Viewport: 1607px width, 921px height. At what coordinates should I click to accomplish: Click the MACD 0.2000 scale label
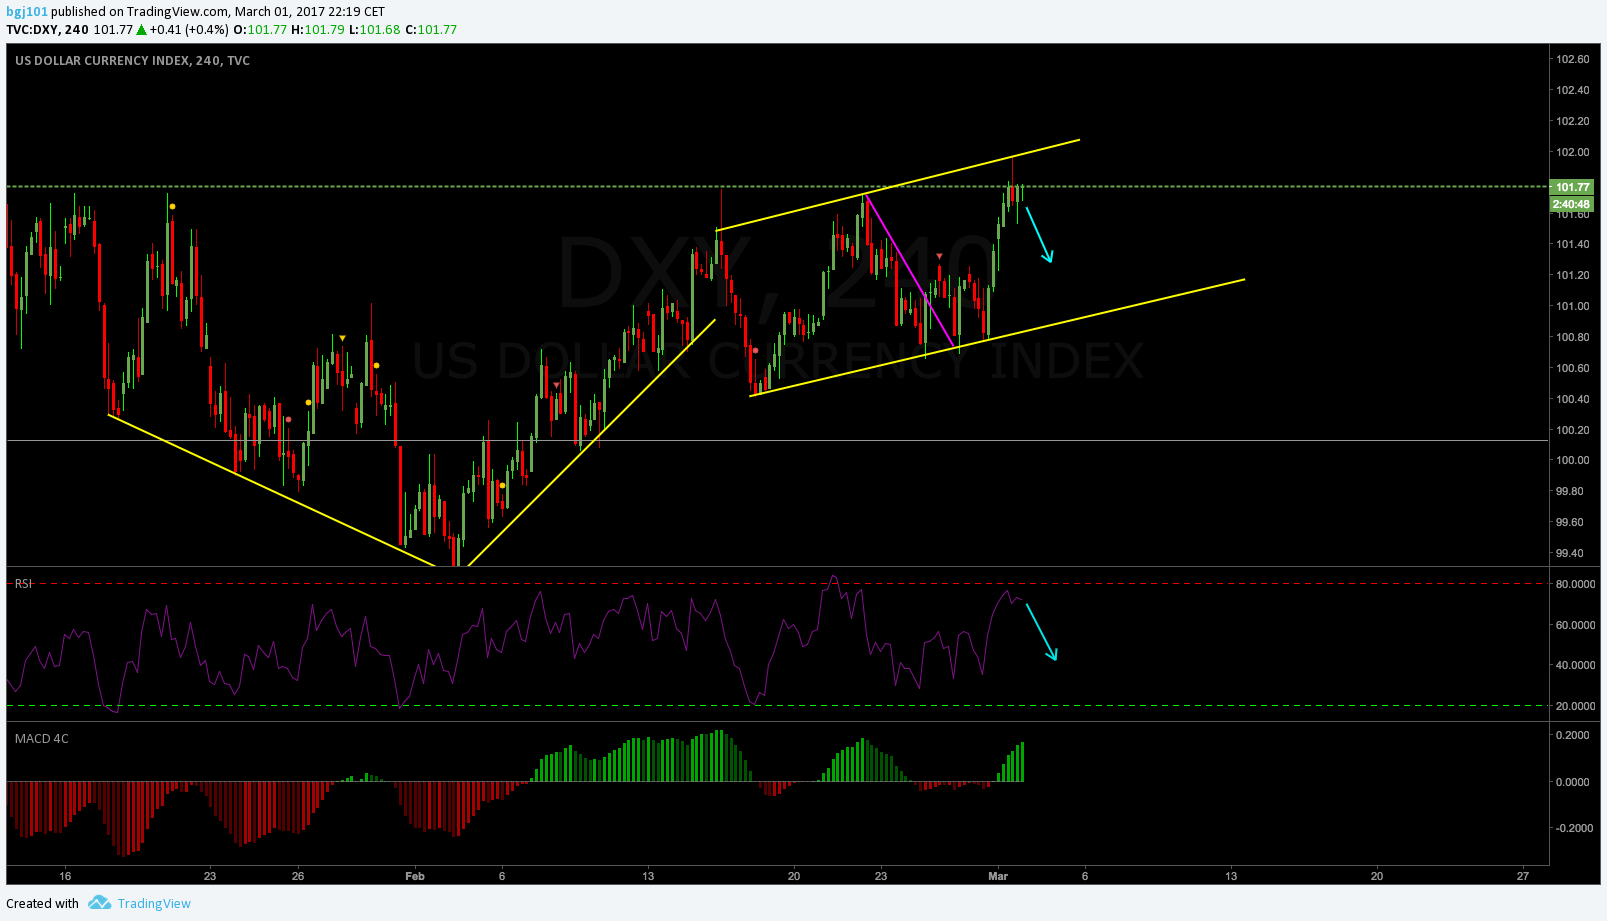1574,735
